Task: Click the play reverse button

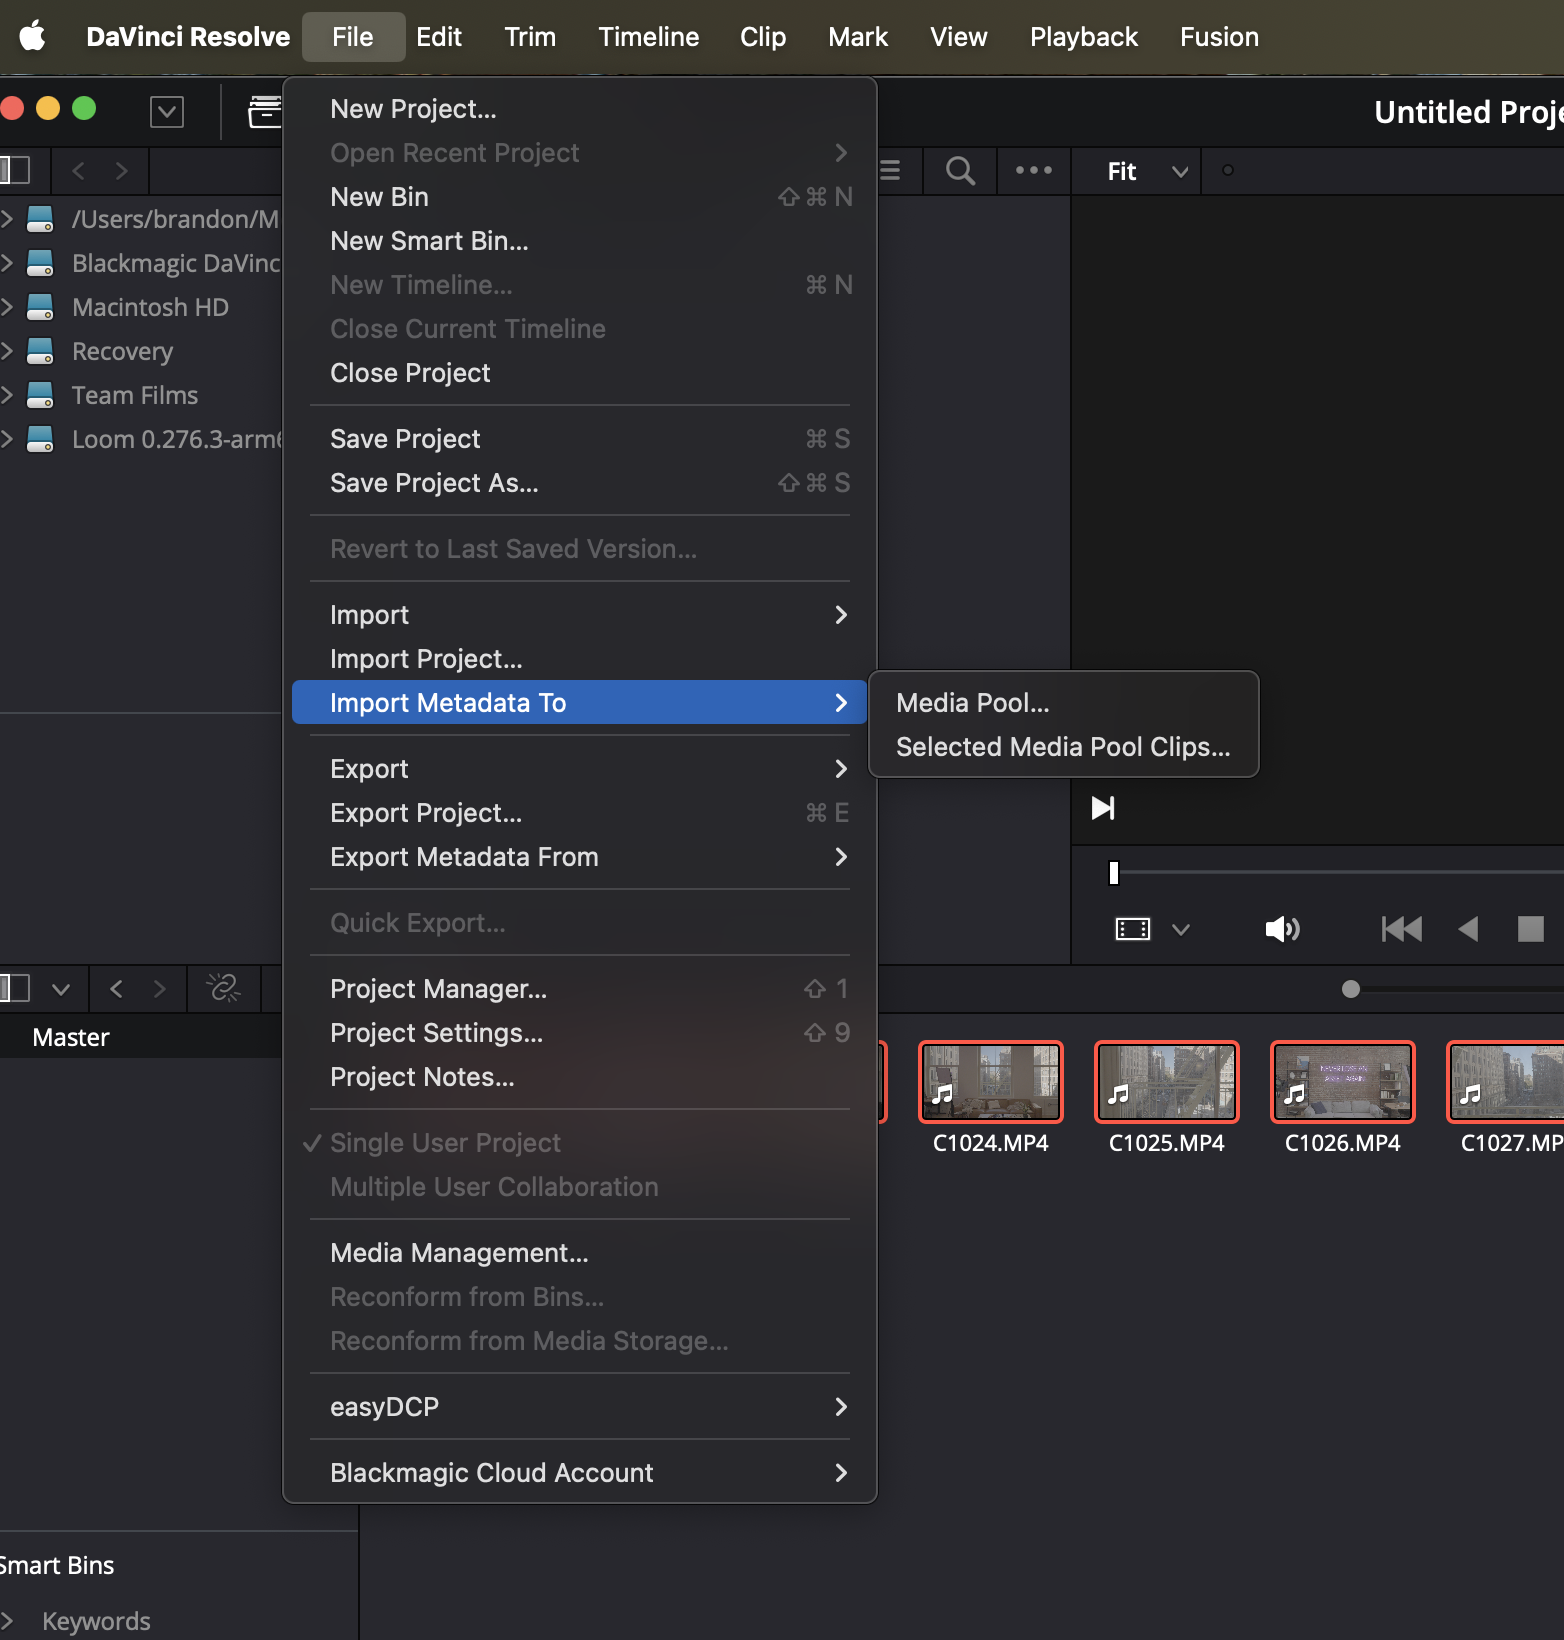Action: [x=1468, y=929]
